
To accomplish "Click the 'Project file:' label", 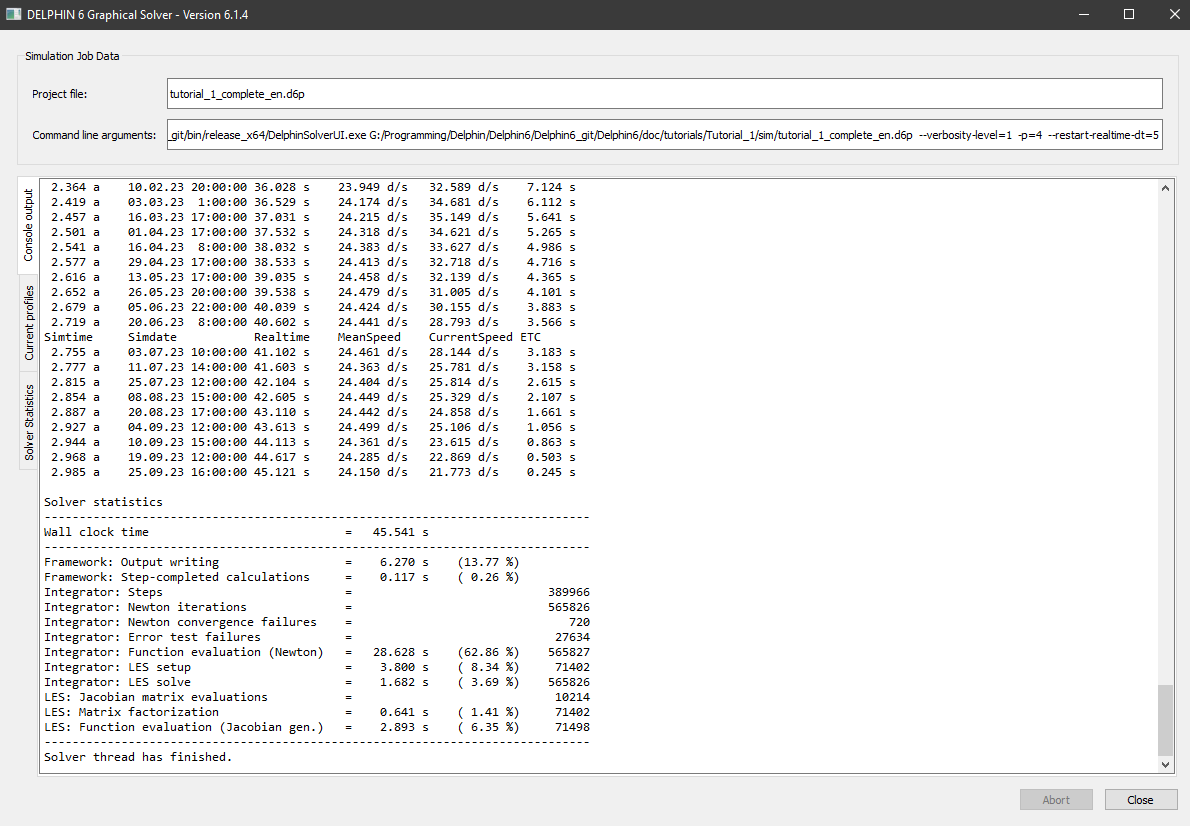I will pyautogui.click(x=59, y=94).
